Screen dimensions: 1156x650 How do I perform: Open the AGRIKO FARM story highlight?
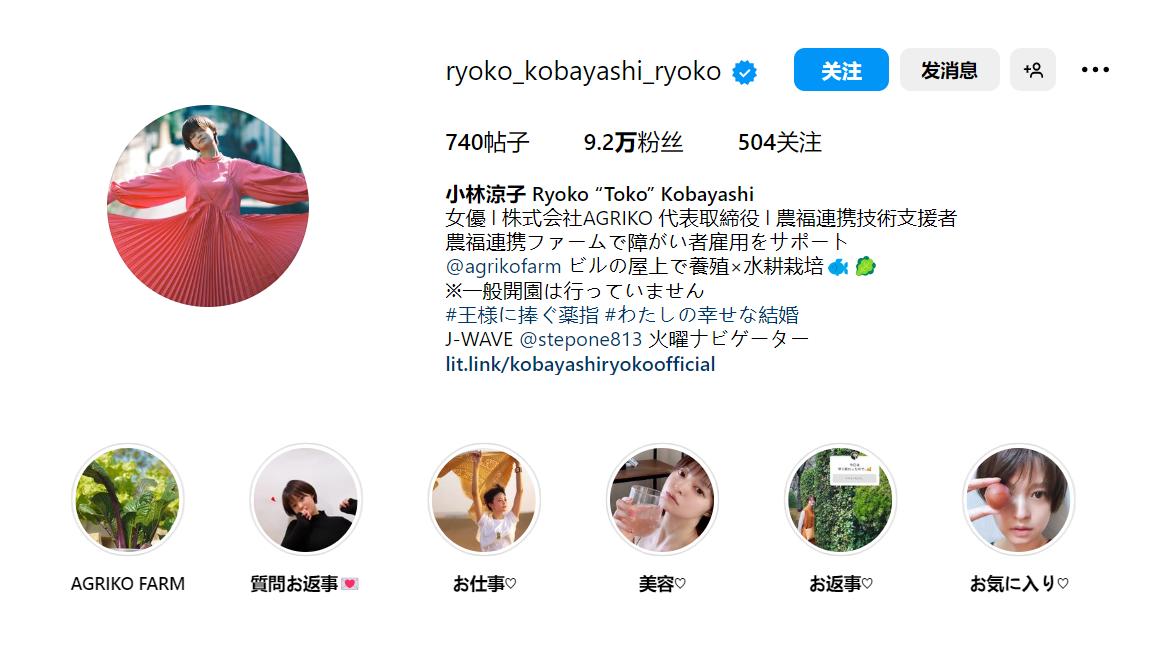click(128, 500)
